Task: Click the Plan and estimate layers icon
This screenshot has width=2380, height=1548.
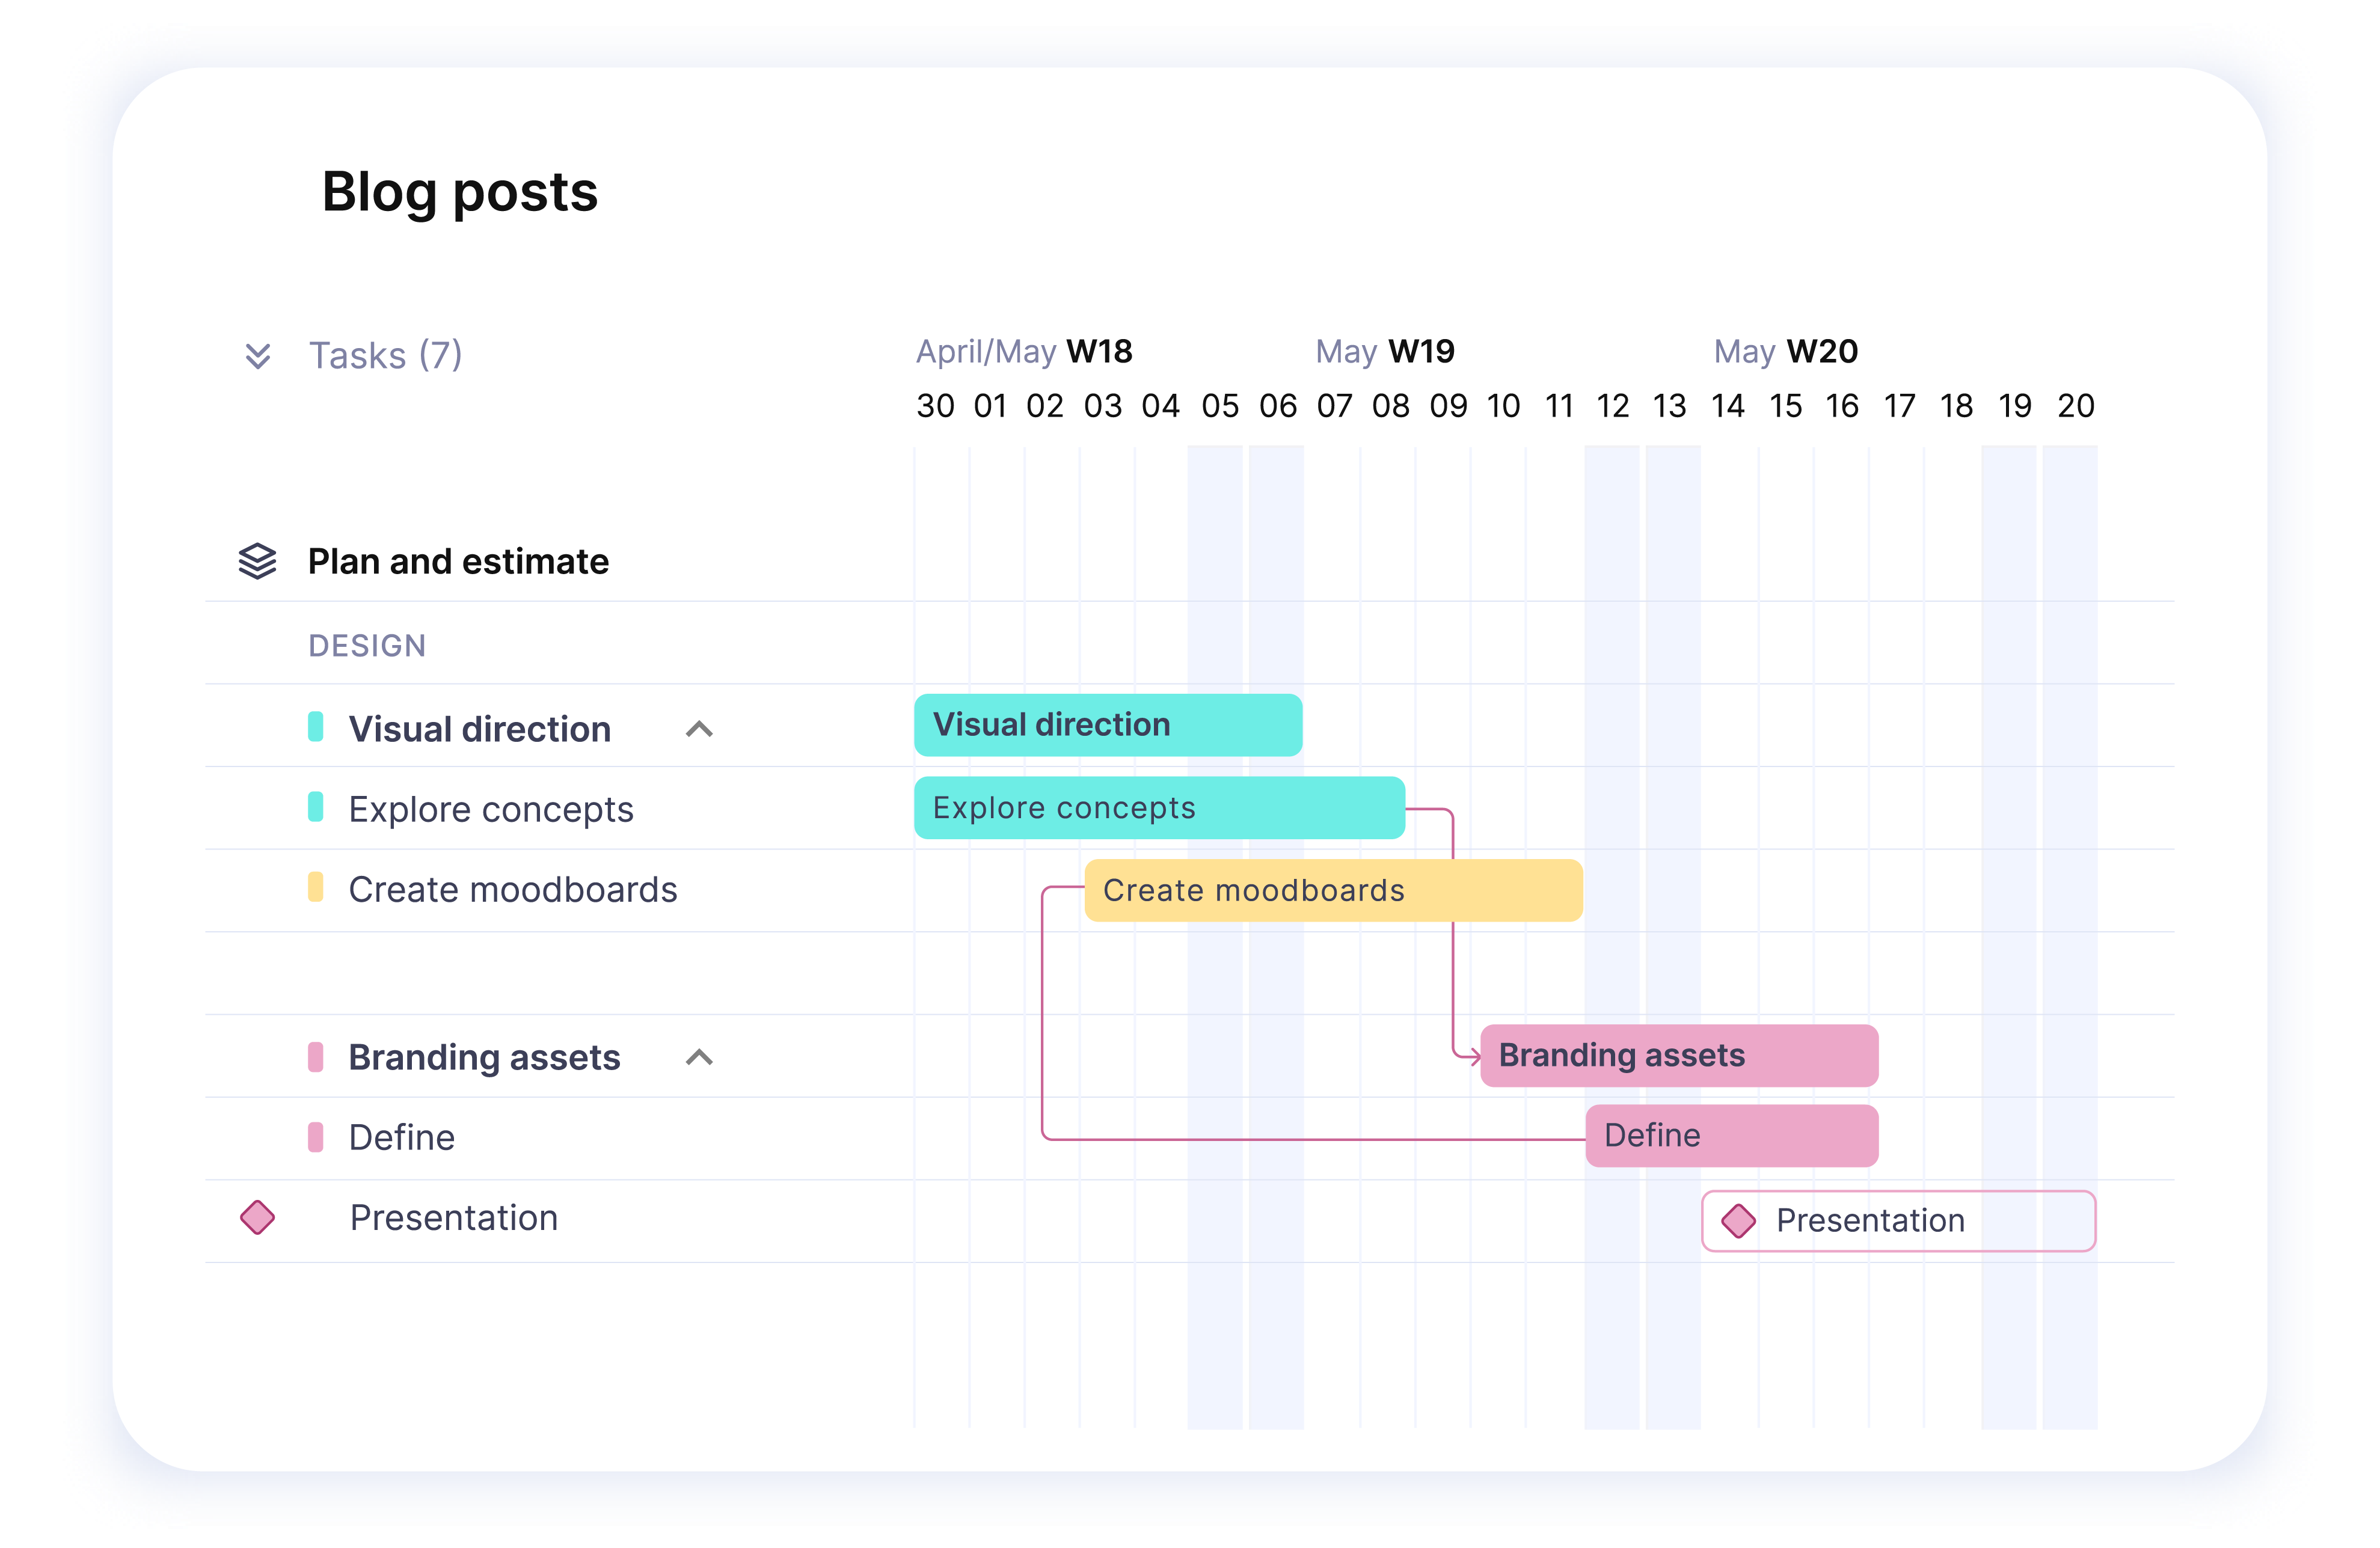Action: (257, 561)
